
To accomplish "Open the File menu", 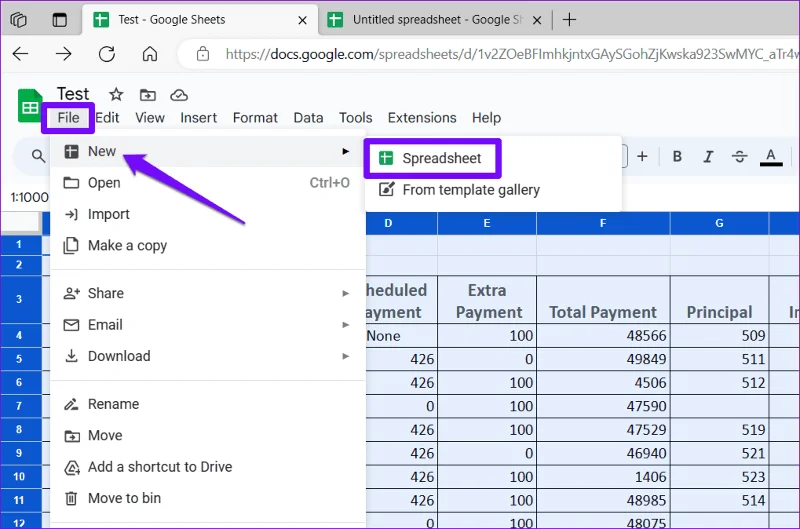I will 68,118.
